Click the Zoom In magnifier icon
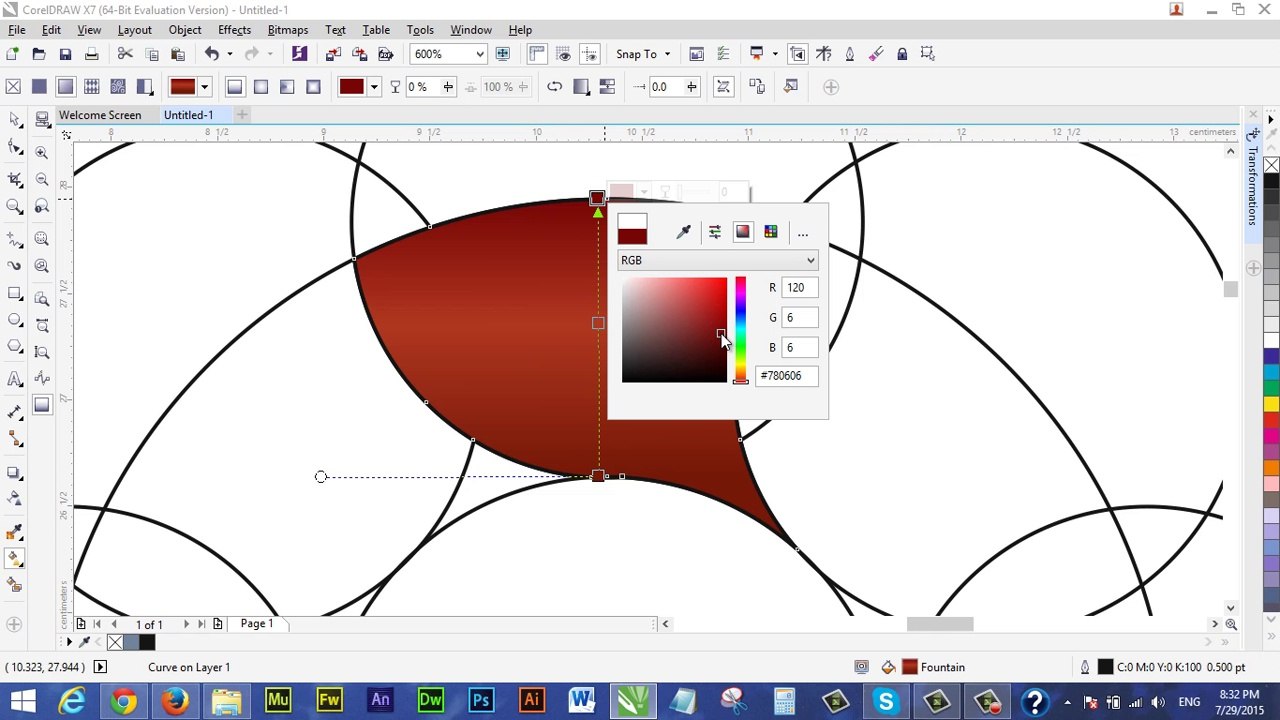The width and height of the screenshot is (1280, 720). click(41, 152)
